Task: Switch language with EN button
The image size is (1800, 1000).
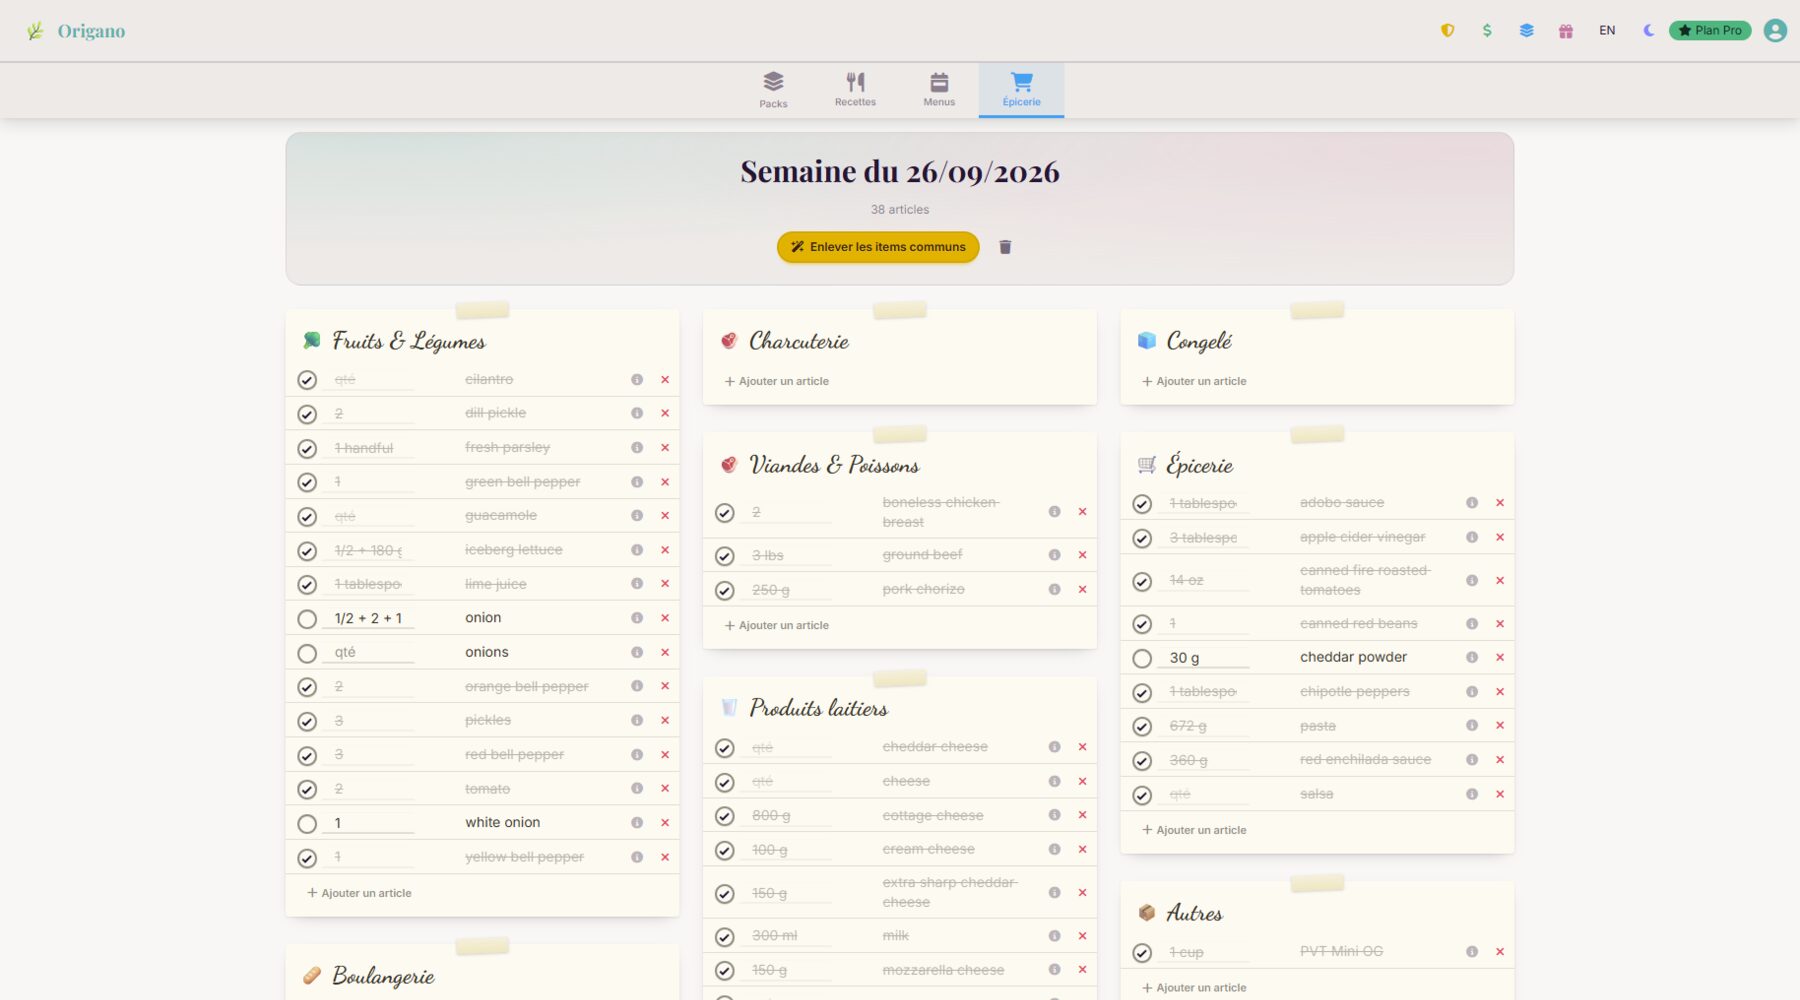Action: (1607, 31)
